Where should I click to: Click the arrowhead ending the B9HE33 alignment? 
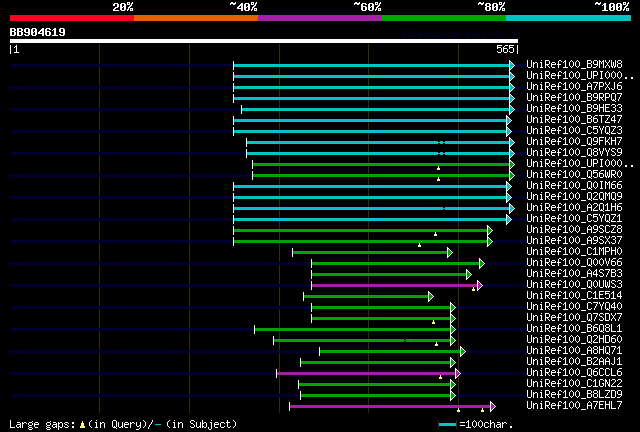click(512, 109)
